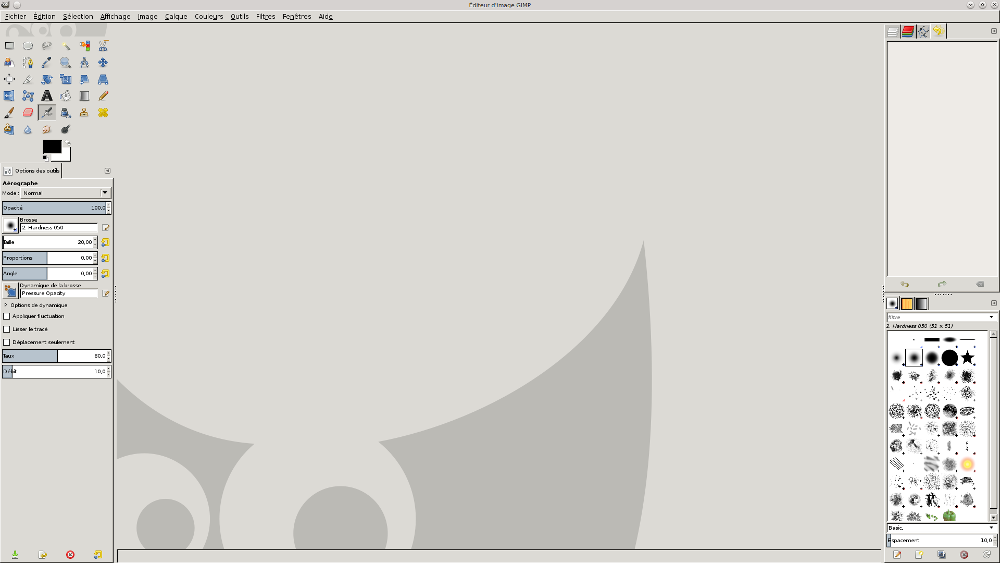Viewport: 1000px width, 563px height.
Task: Adjust the Opacité slider
Action: click(56, 208)
